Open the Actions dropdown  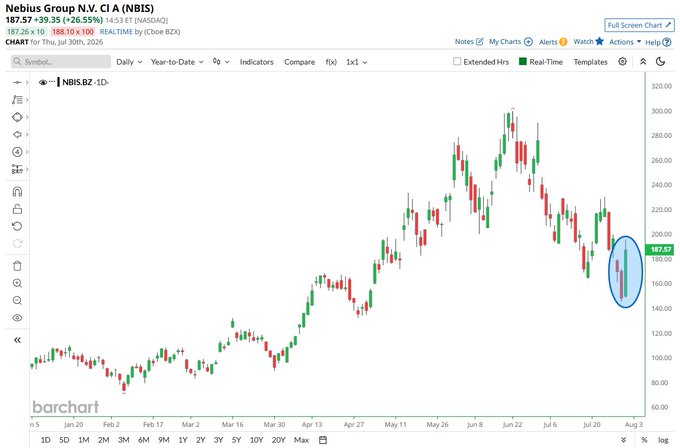(x=625, y=42)
